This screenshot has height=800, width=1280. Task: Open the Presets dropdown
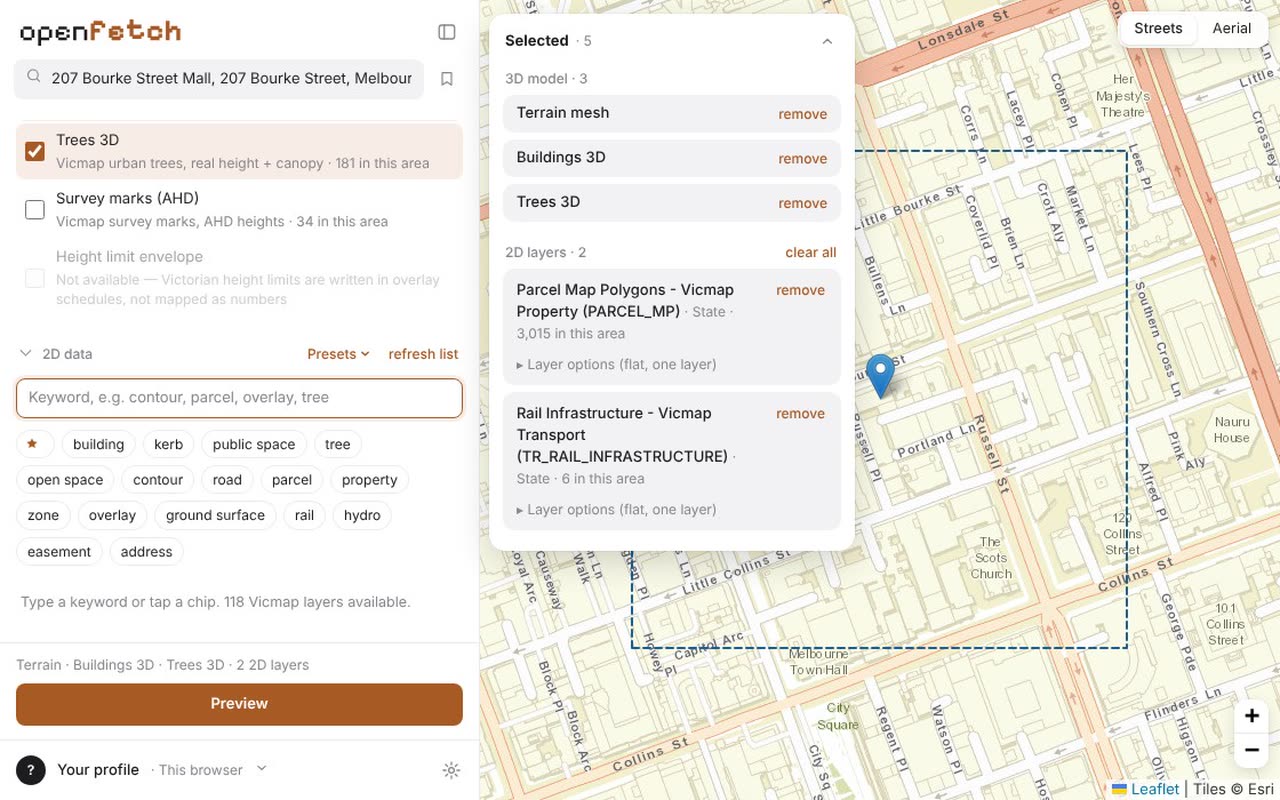tap(338, 354)
